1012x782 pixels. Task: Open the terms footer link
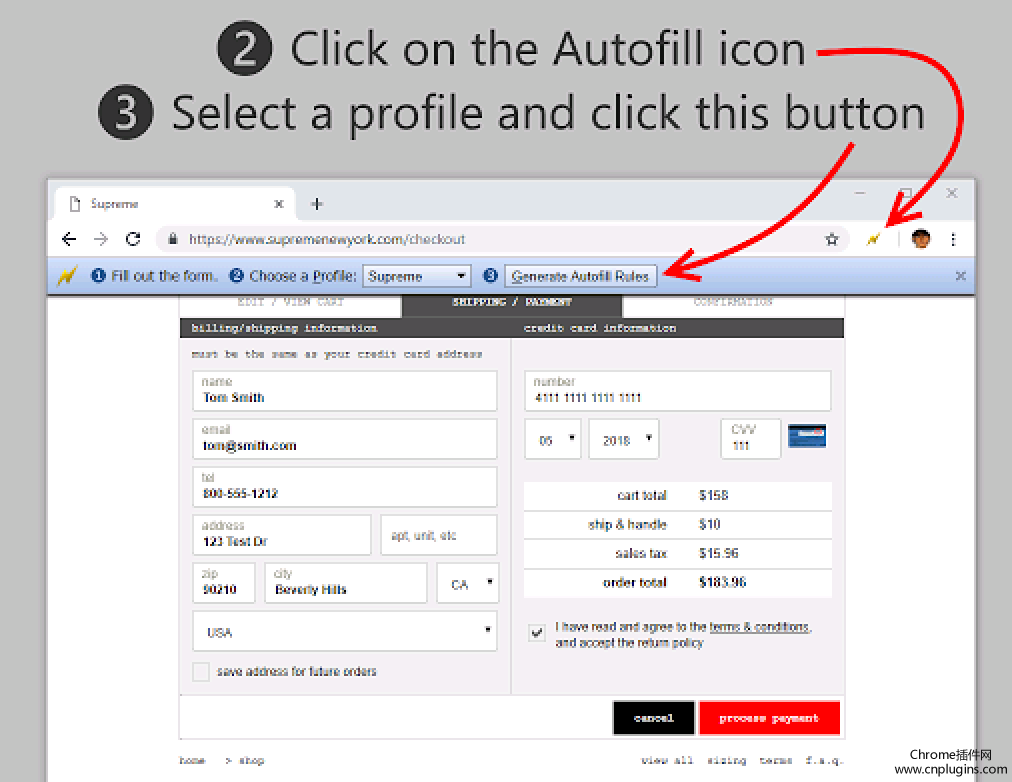pos(776,761)
